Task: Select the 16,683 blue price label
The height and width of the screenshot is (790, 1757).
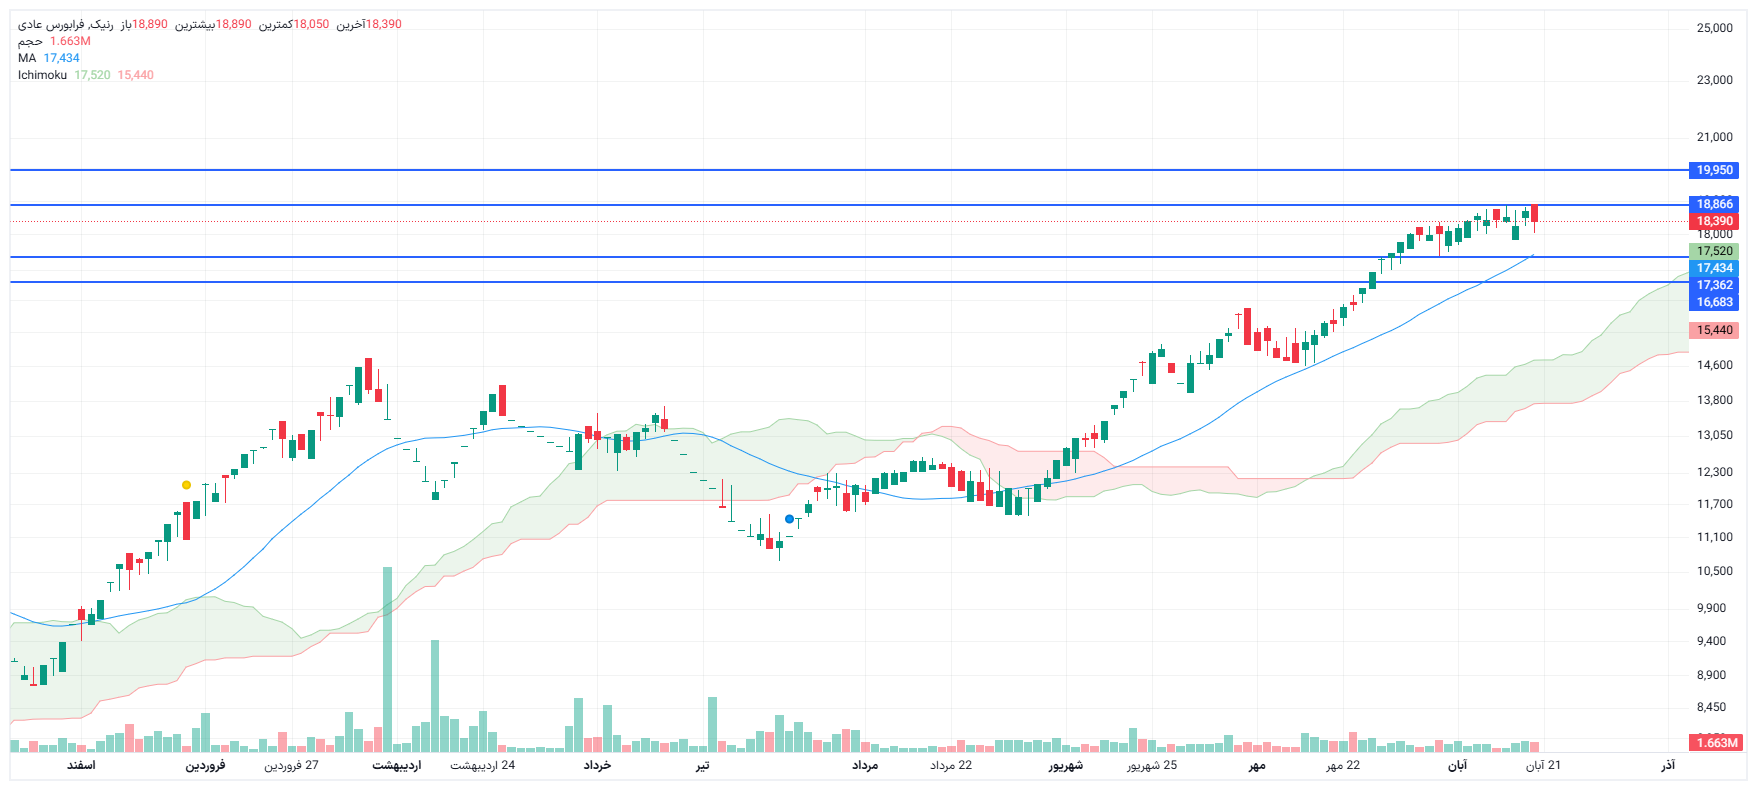Action: point(1714,302)
